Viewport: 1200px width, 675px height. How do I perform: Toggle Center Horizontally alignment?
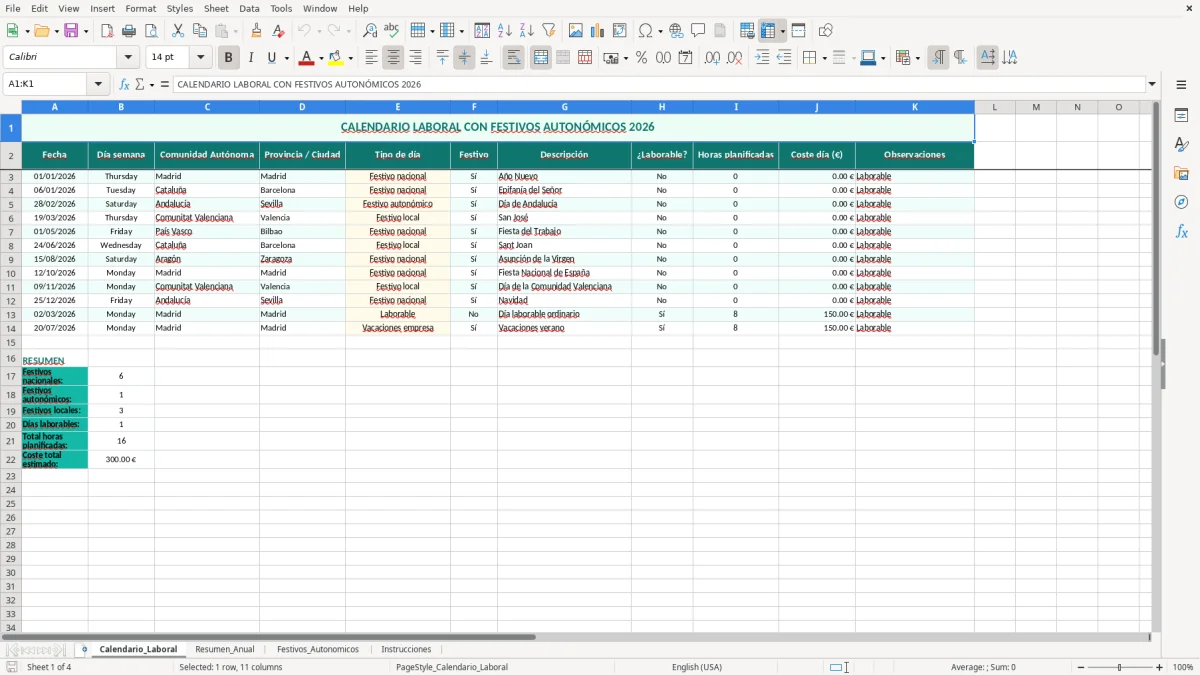(393, 58)
